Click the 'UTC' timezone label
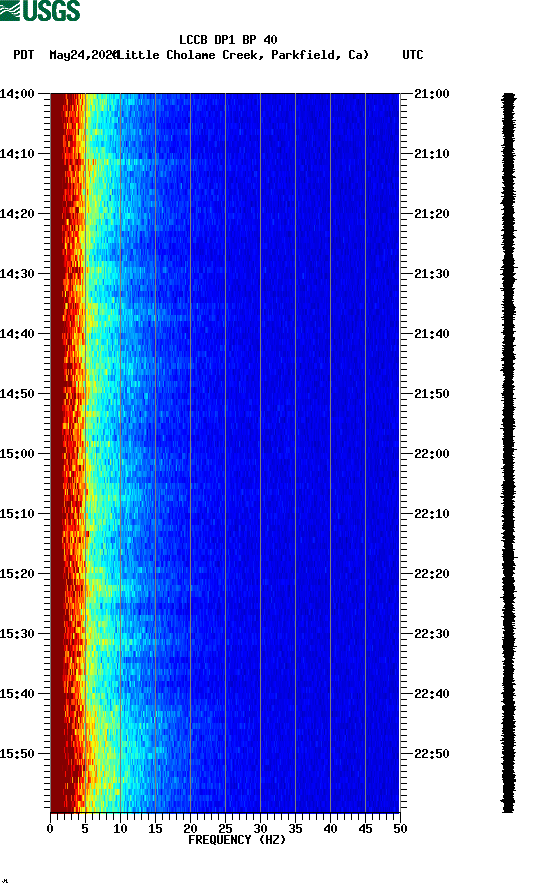Viewport: 552px width, 892px height. coord(413,55)
